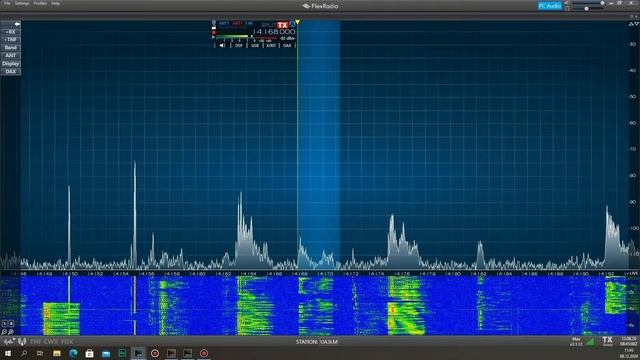Choose the RX antenna ANT1 on the slice flag
Image resolution: width=640 pixels, height=360 pixels.
pyautogui.click(x=224, y=24)
